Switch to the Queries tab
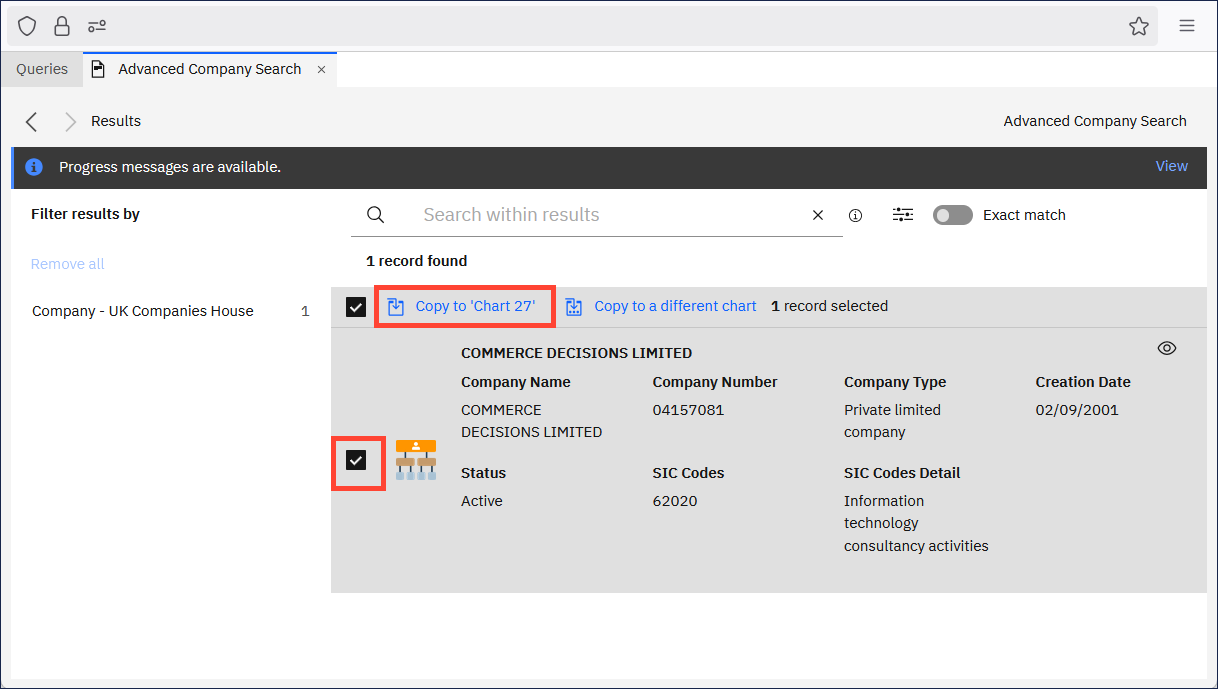This screenshot has height=689, width=1218. (x=42, y=69)
